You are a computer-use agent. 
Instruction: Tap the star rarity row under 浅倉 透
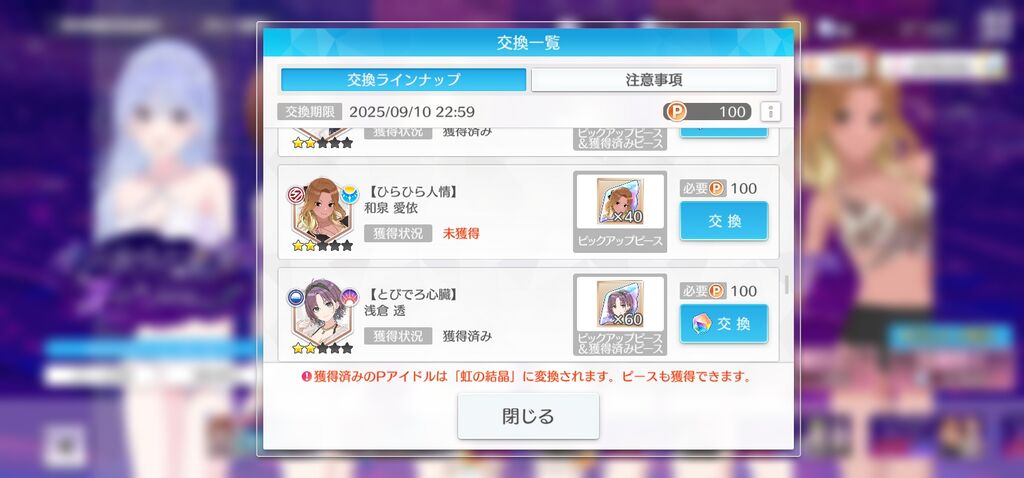322,349
